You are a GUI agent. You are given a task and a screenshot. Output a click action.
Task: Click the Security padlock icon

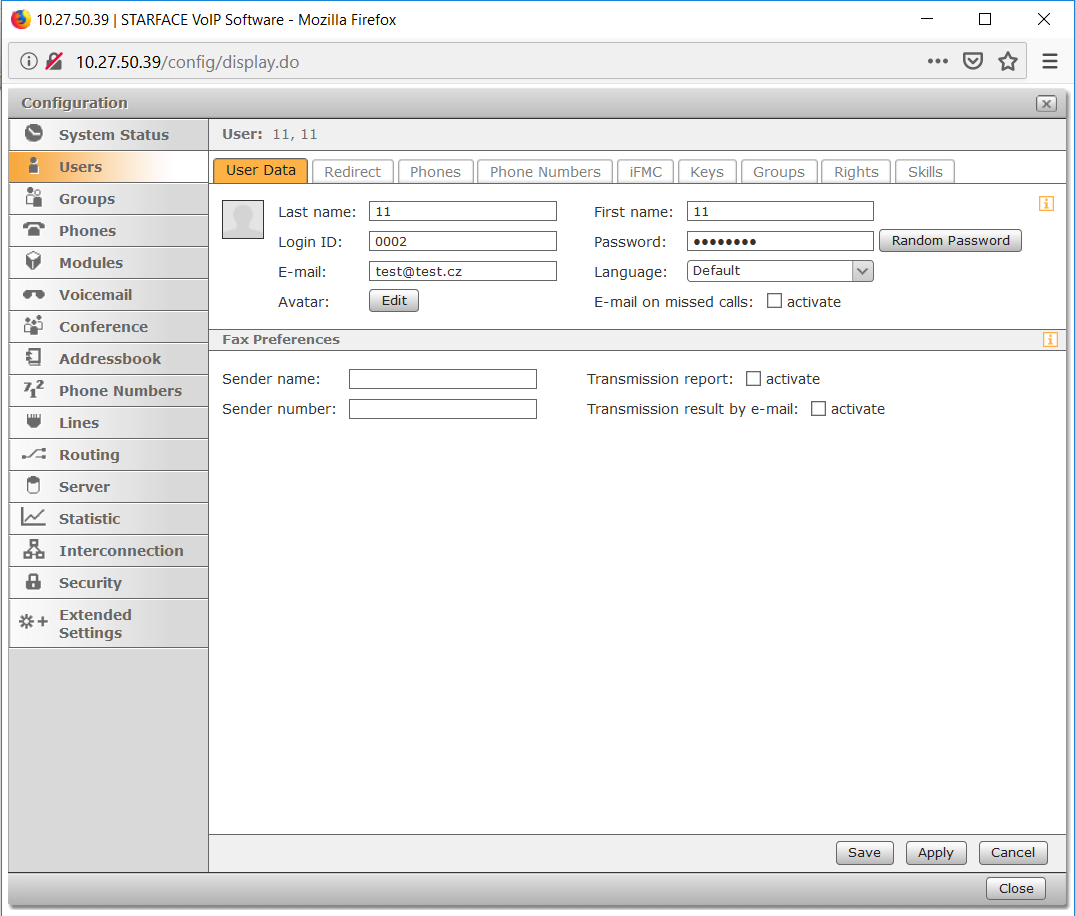[x=34, y=582]
